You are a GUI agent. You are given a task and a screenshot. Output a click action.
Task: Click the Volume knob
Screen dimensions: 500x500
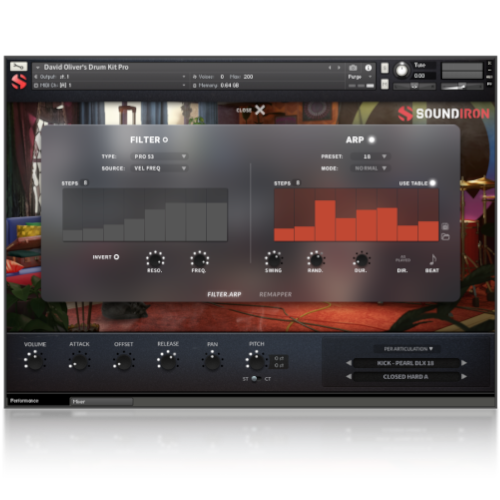click(x=34, y=362)
